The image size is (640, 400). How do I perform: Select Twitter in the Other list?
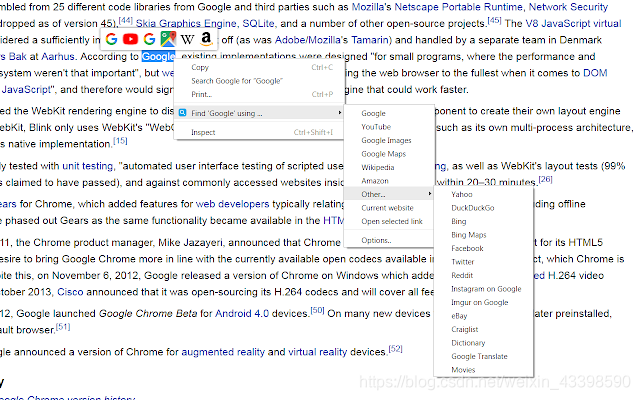[x=484, y=262]
